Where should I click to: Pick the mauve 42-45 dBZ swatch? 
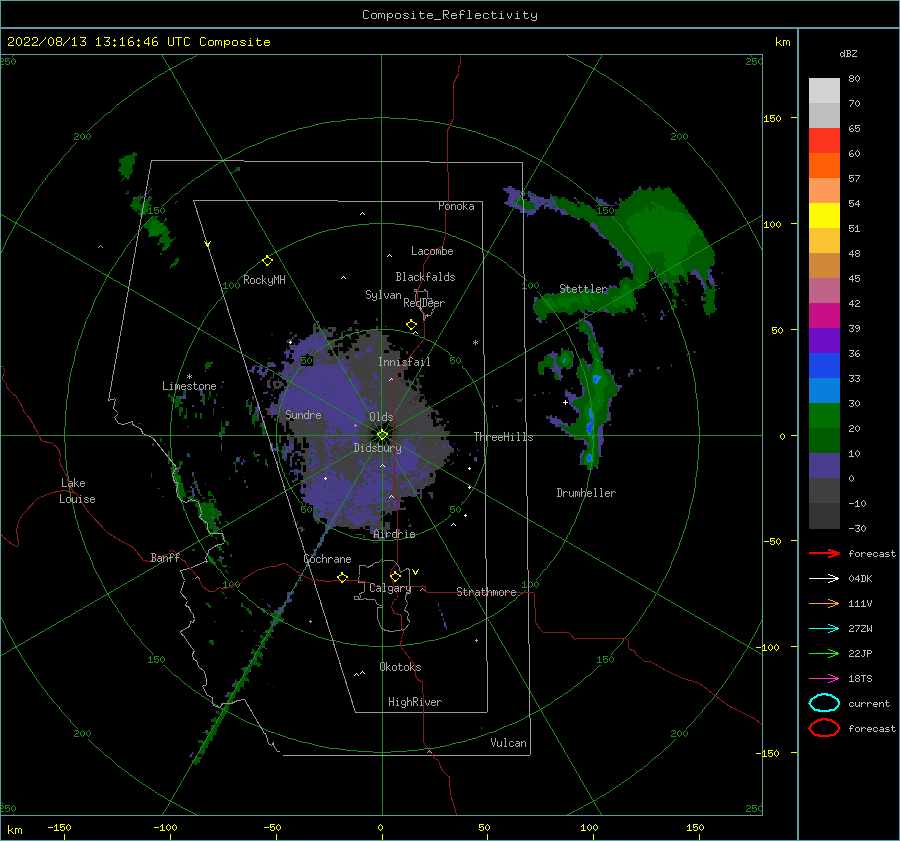tap(824, 291)
